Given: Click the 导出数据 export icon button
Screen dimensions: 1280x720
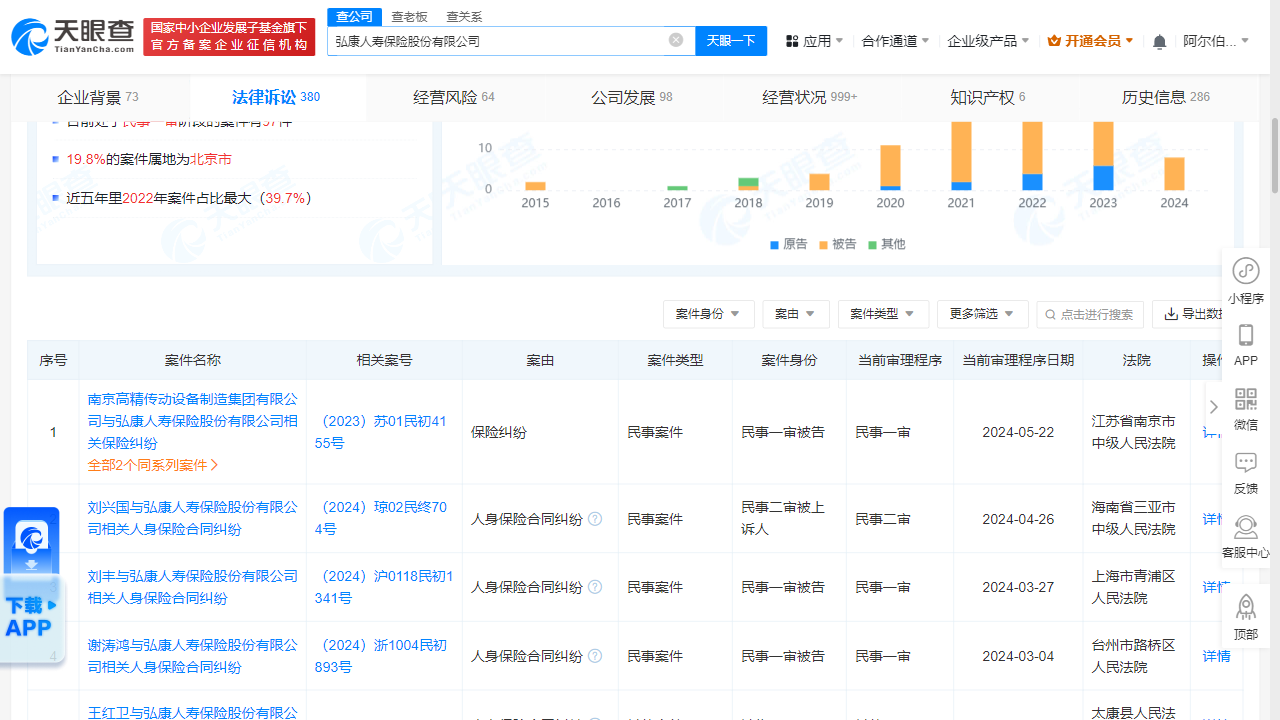Looking at the screenshot, I should (1190, 314).
